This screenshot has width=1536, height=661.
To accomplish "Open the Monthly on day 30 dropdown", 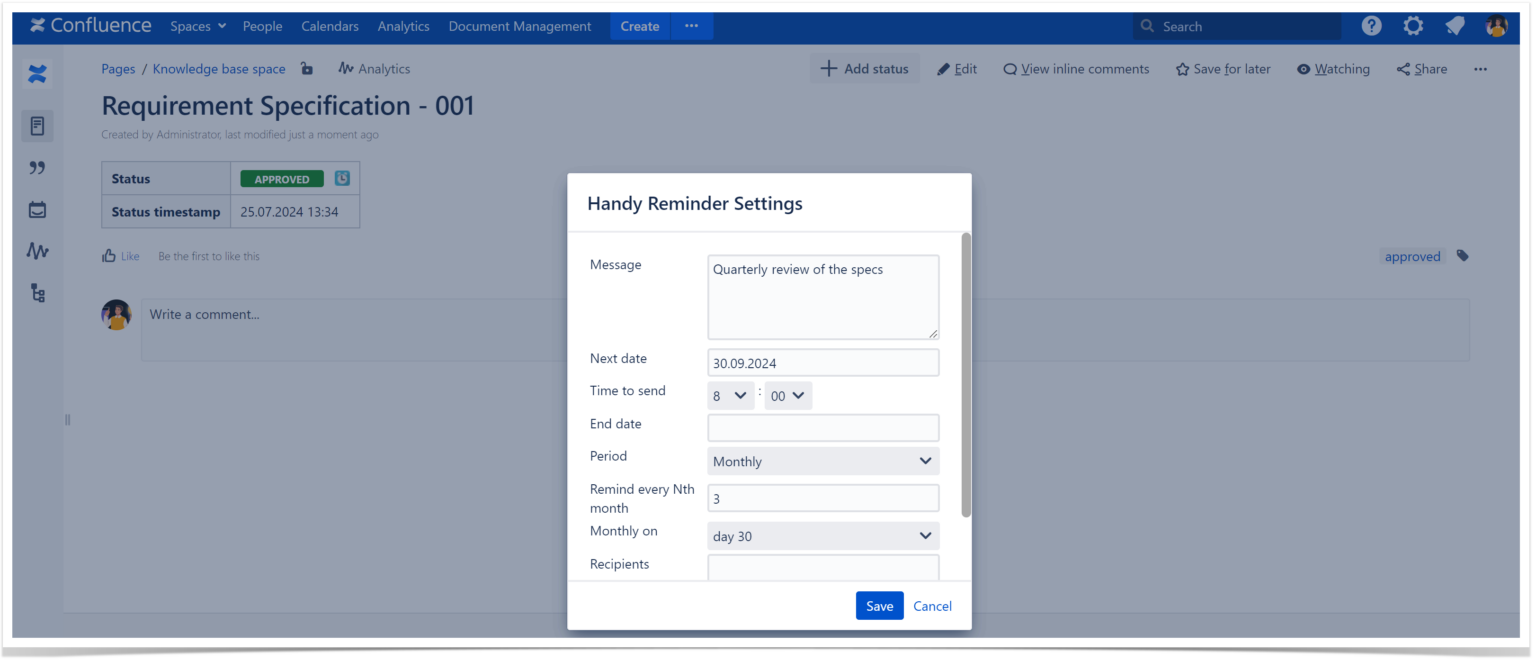I will [823, 536].
